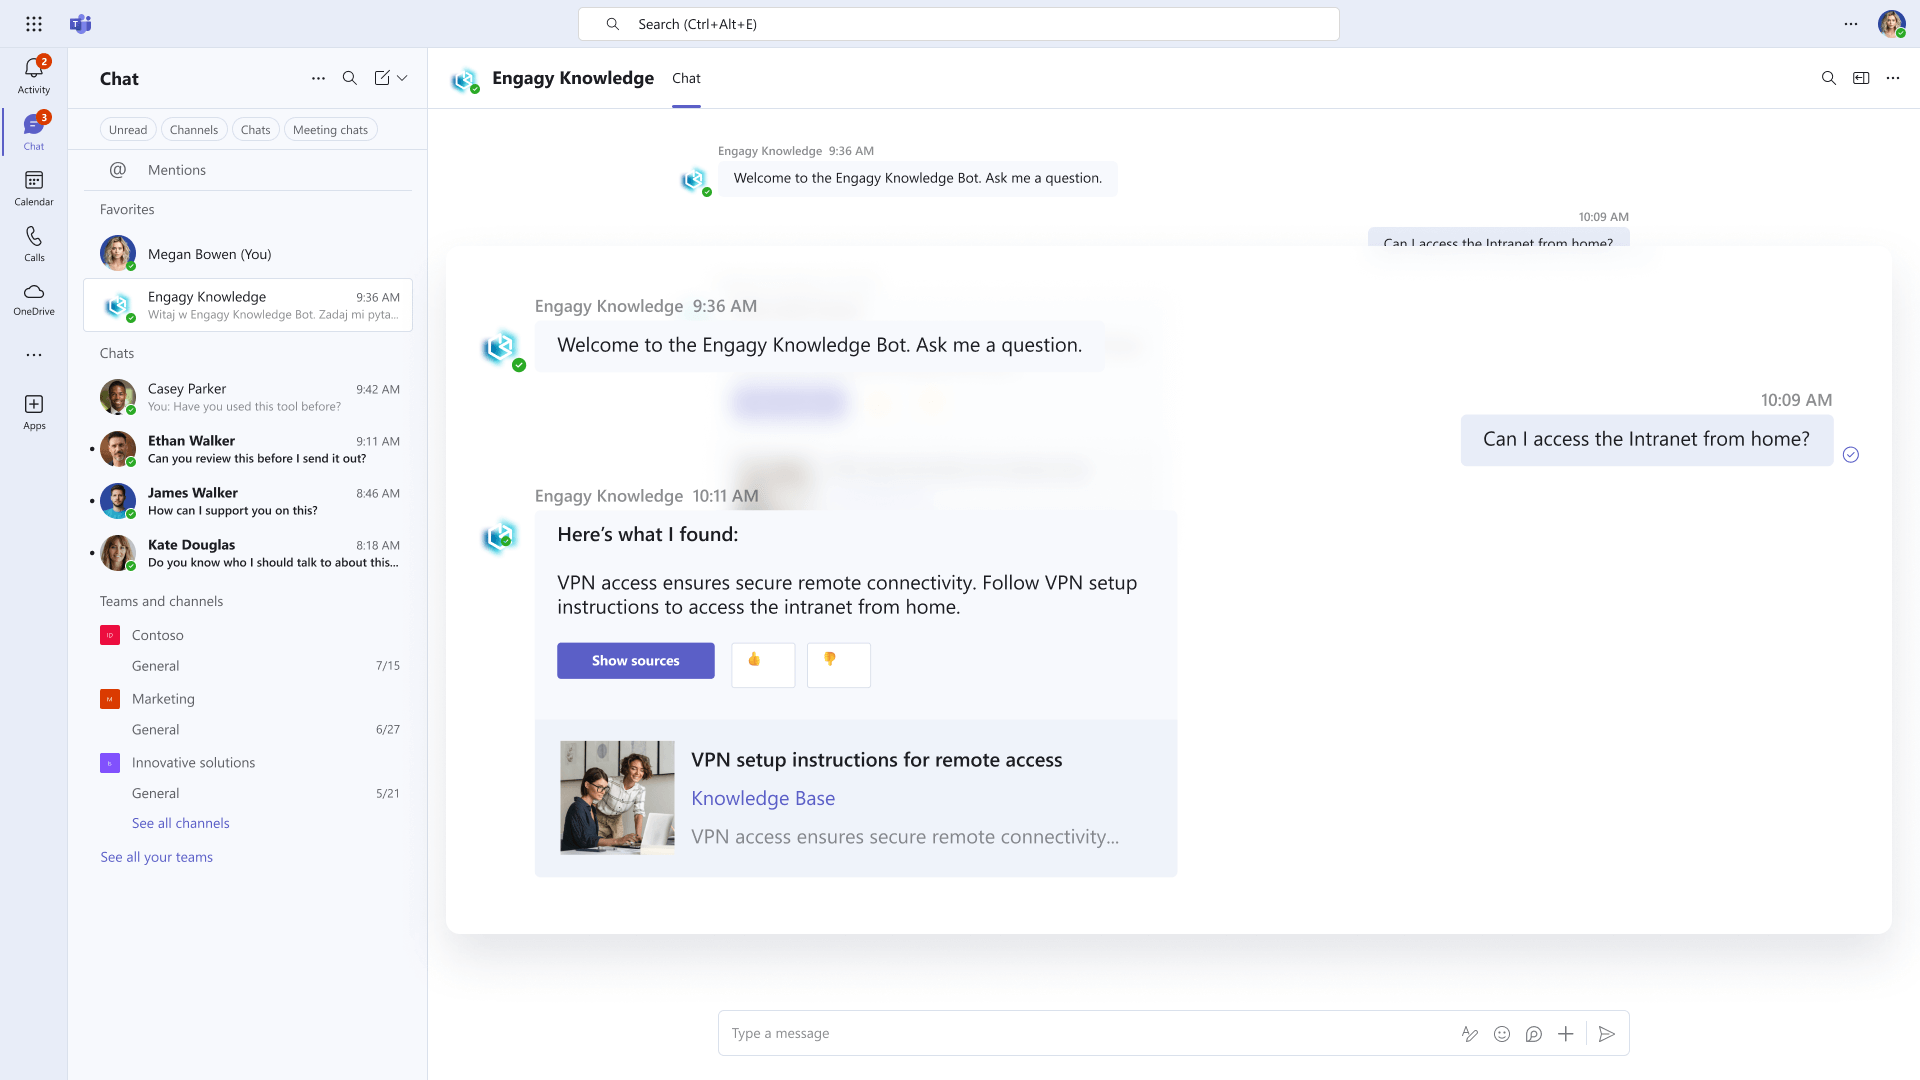Expand the new chat dropdown chevron
1920x1080 pixels.
pos(402,78)
